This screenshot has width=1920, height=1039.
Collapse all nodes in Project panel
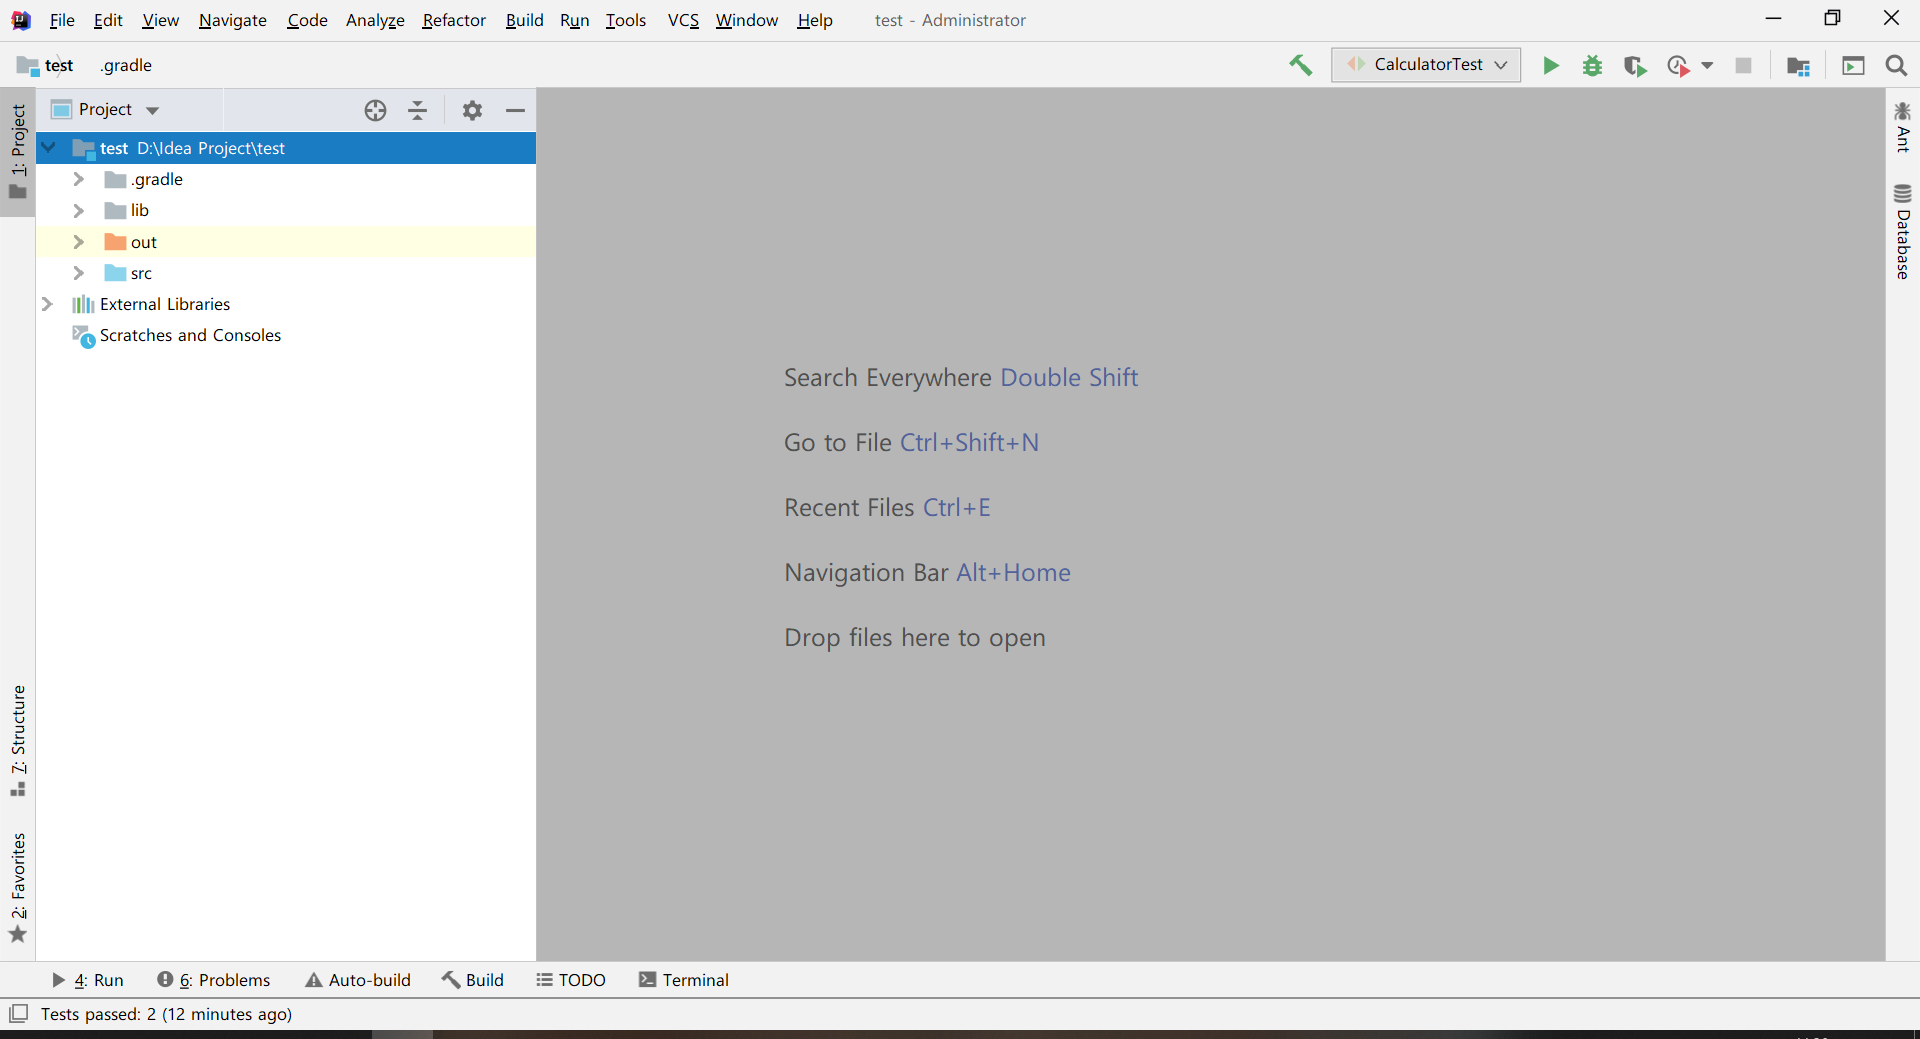tap(418, 110)
